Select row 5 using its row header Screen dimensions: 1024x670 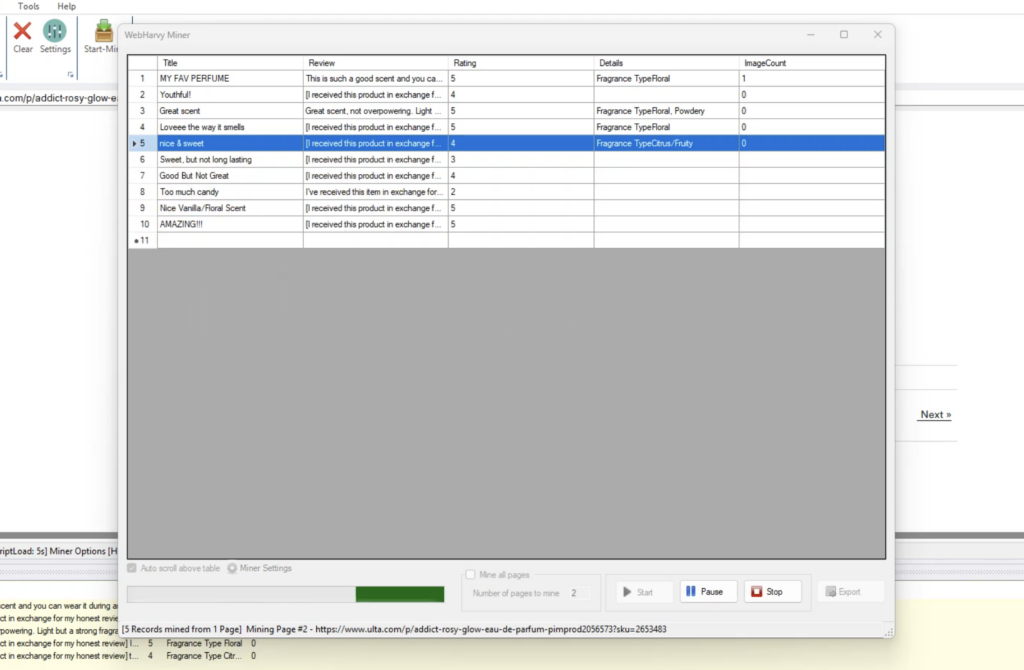coord(142,144)
